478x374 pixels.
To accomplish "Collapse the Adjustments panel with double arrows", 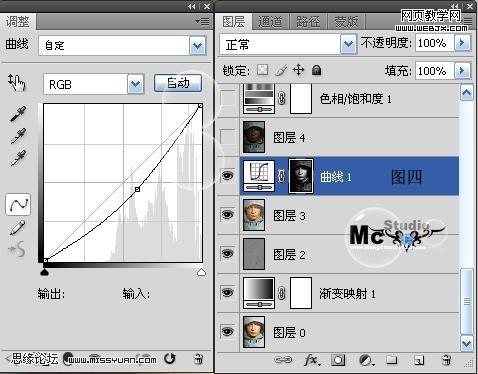I will [191, 6].
